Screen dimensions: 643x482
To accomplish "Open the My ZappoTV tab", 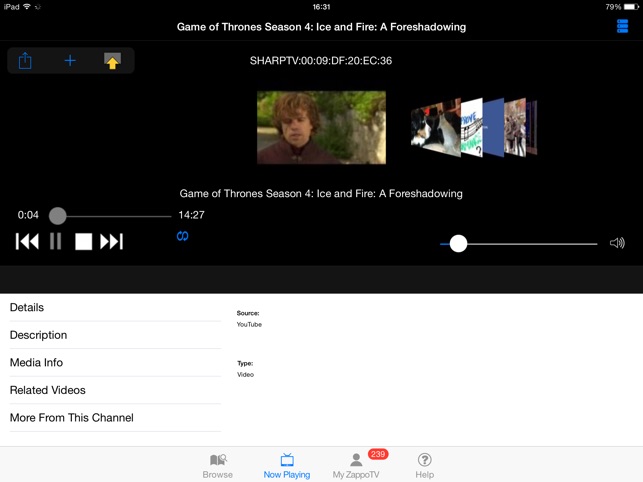I will 356,466.
